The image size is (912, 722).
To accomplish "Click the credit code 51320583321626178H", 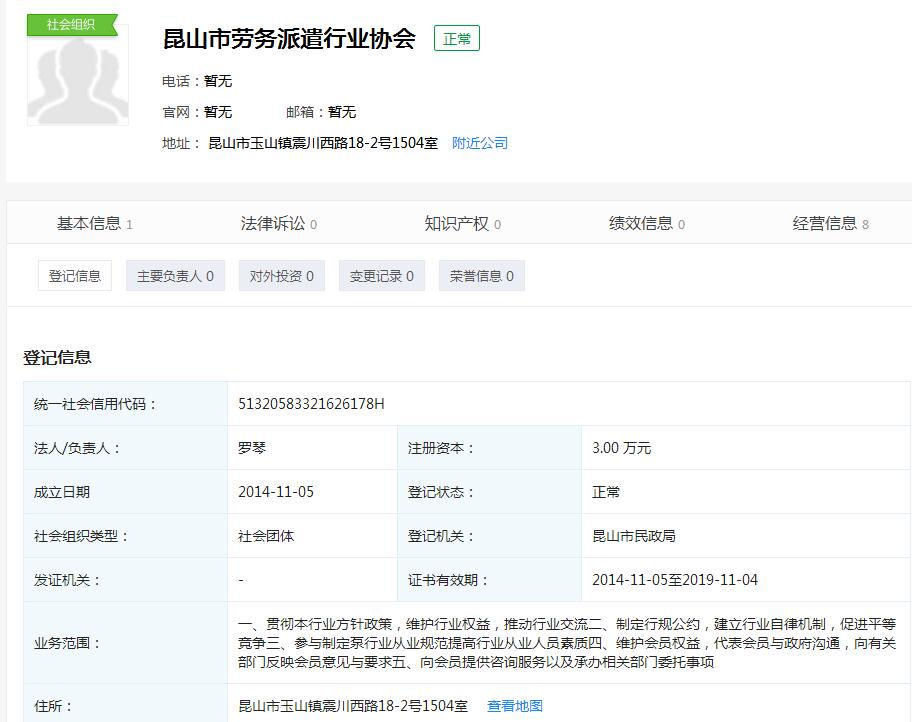I will (x=311, y=404).
